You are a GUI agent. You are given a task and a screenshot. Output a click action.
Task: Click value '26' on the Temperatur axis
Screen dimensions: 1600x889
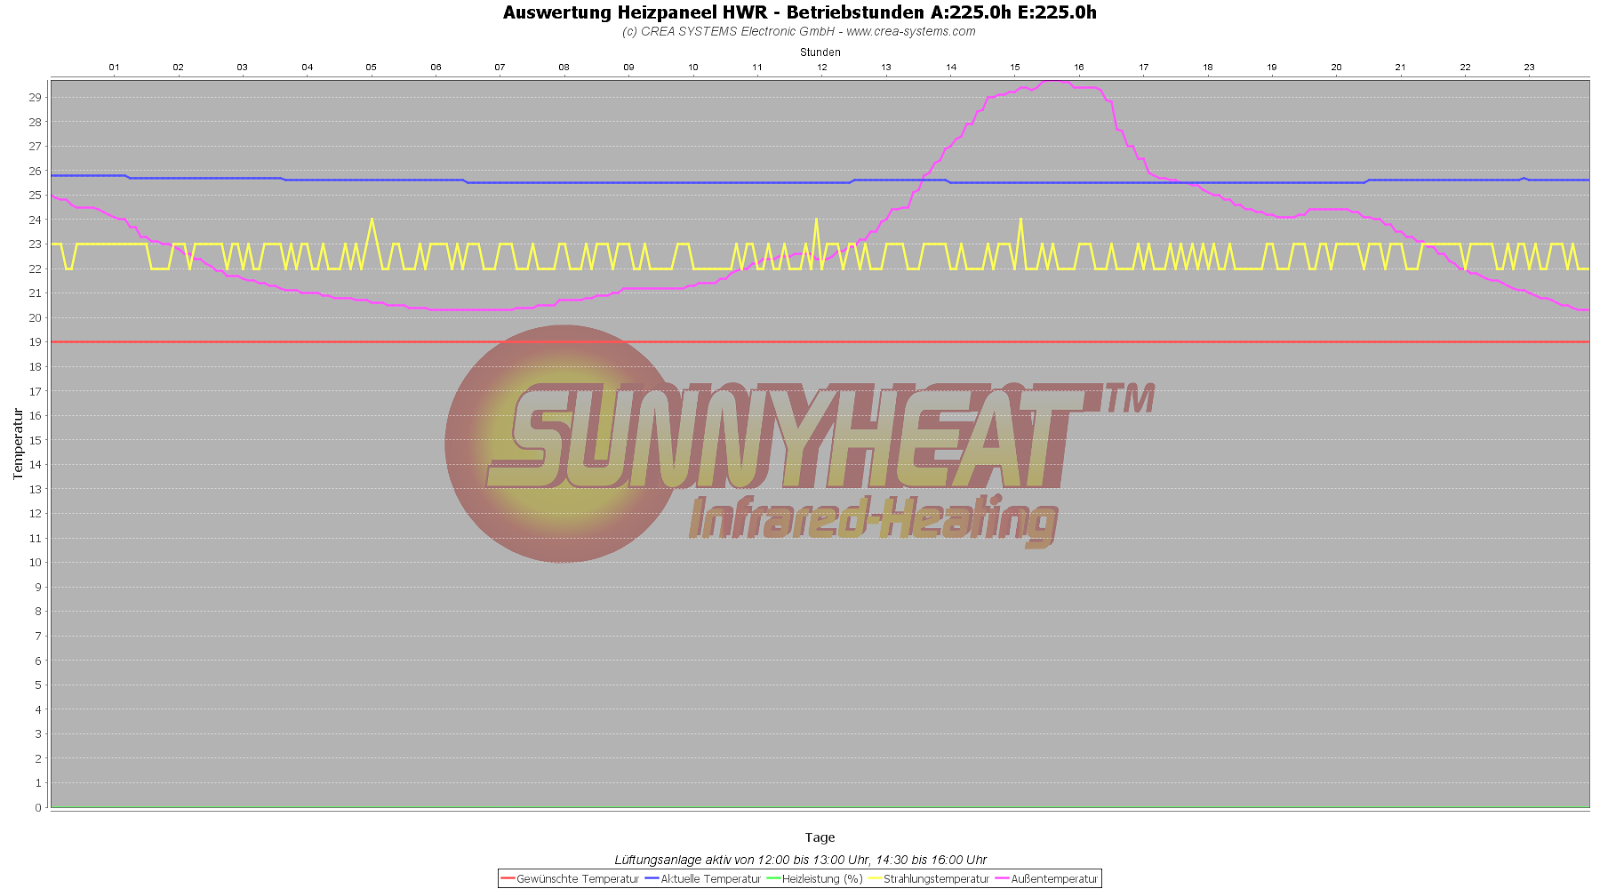[x=35, y=171]
